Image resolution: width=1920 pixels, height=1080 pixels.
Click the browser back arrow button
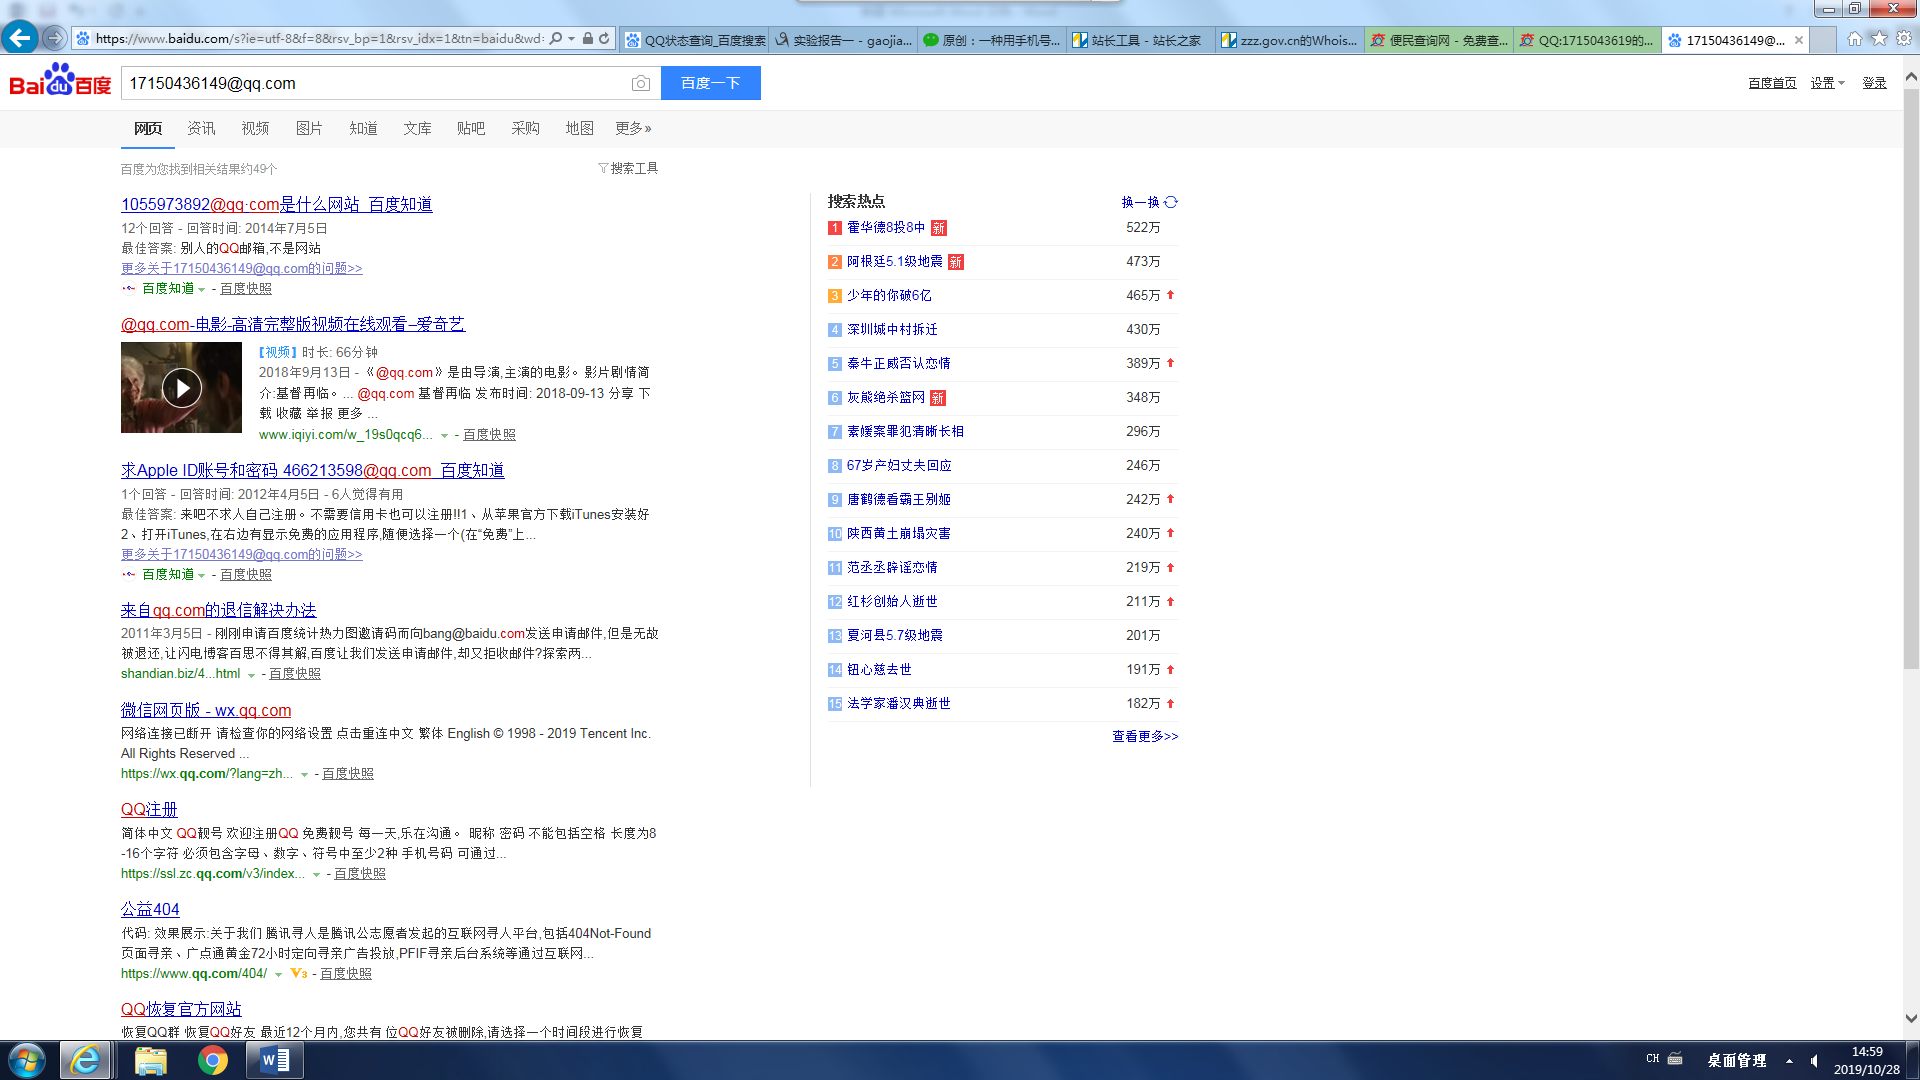click(x=19, y=38)
